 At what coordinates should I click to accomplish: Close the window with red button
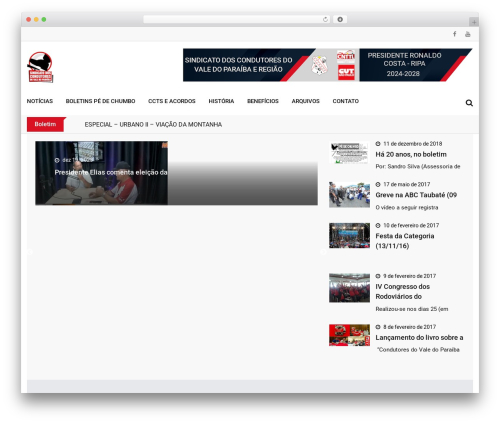point(29,19)
